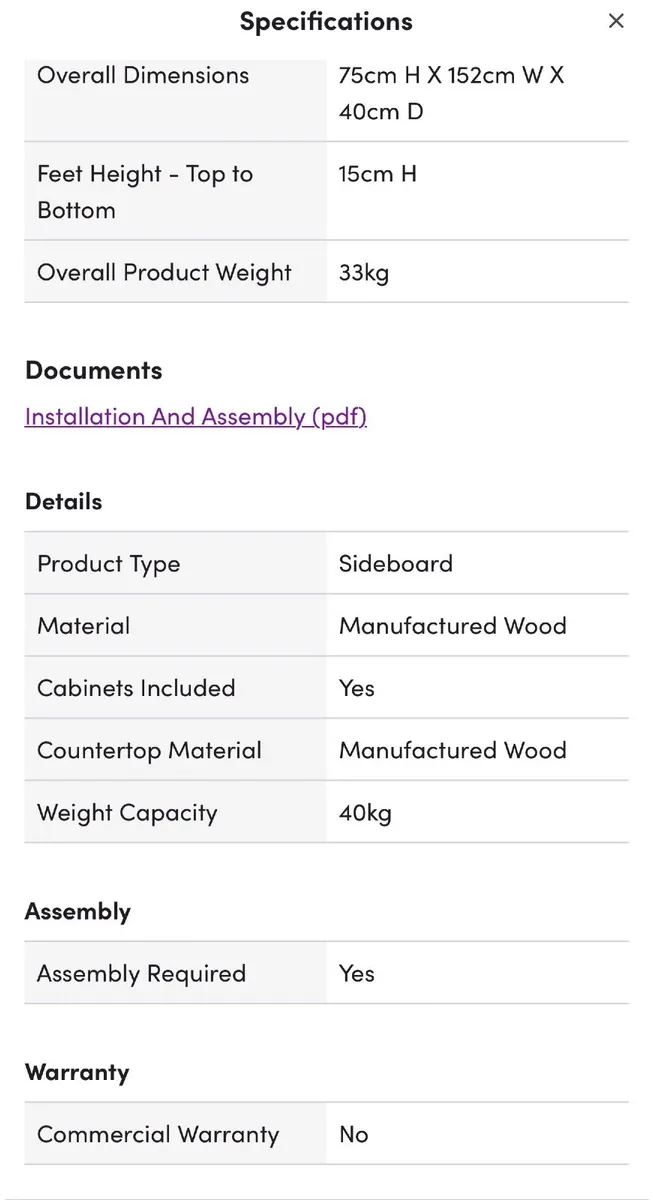653x1200 pixels.
Task: Click the Sideboard product type value
Action: (395, 564)
